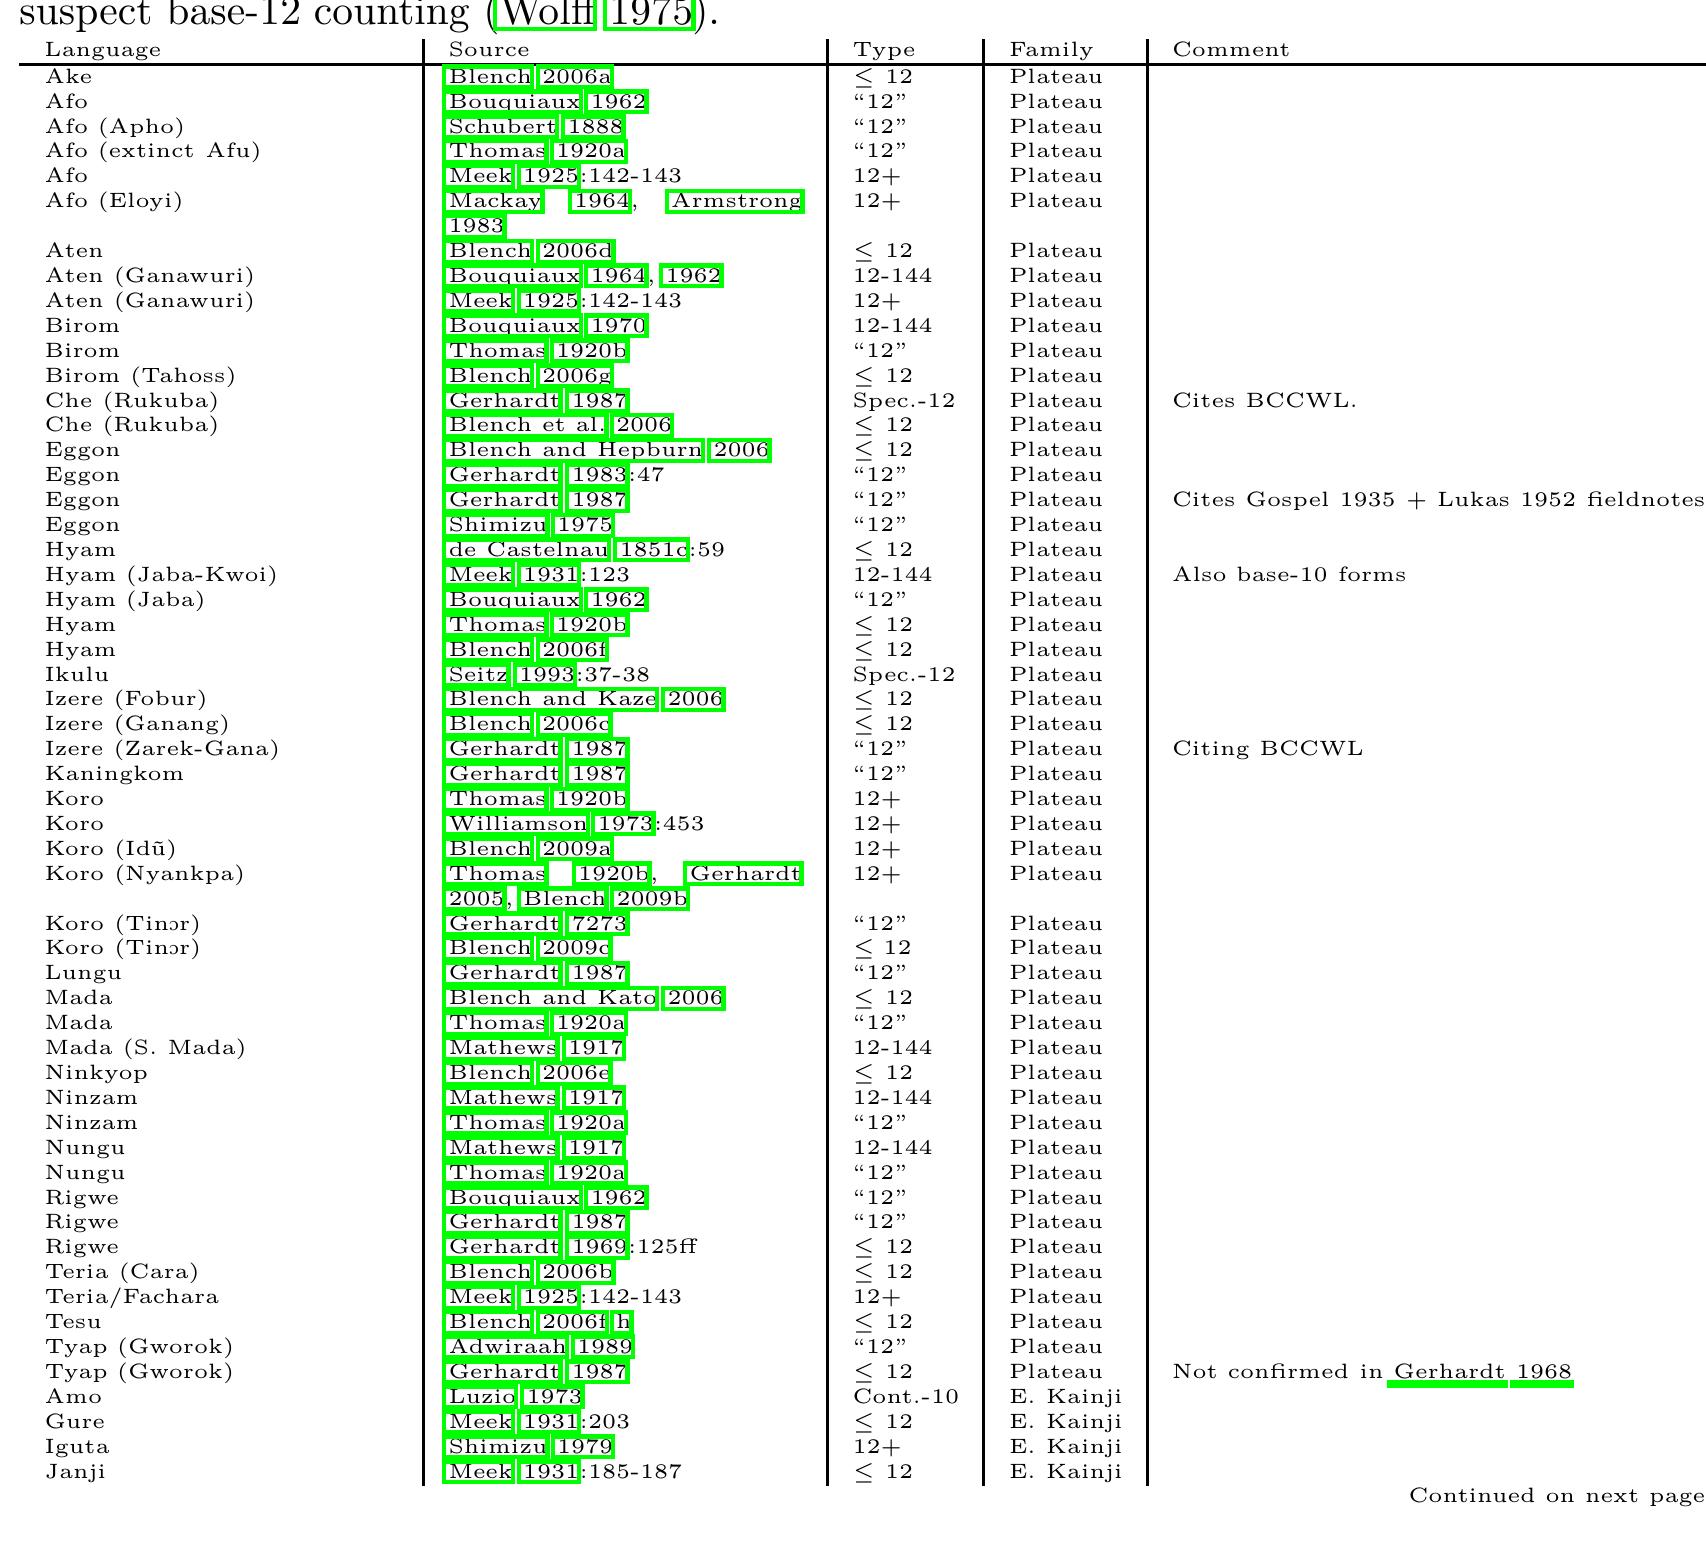Open Mathews 1917 citation in Ninzam row
The width and height of the screenshot is (1706, 1564).
click(535, 1098)
